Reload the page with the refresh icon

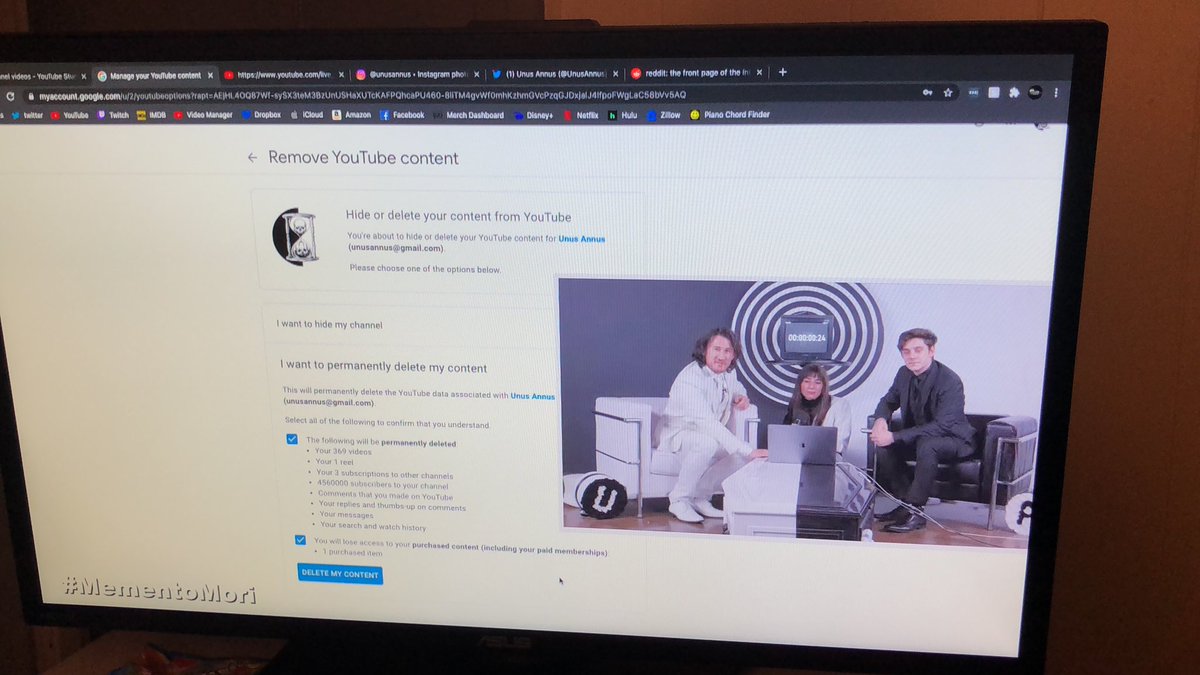click(x=10, y=96)
